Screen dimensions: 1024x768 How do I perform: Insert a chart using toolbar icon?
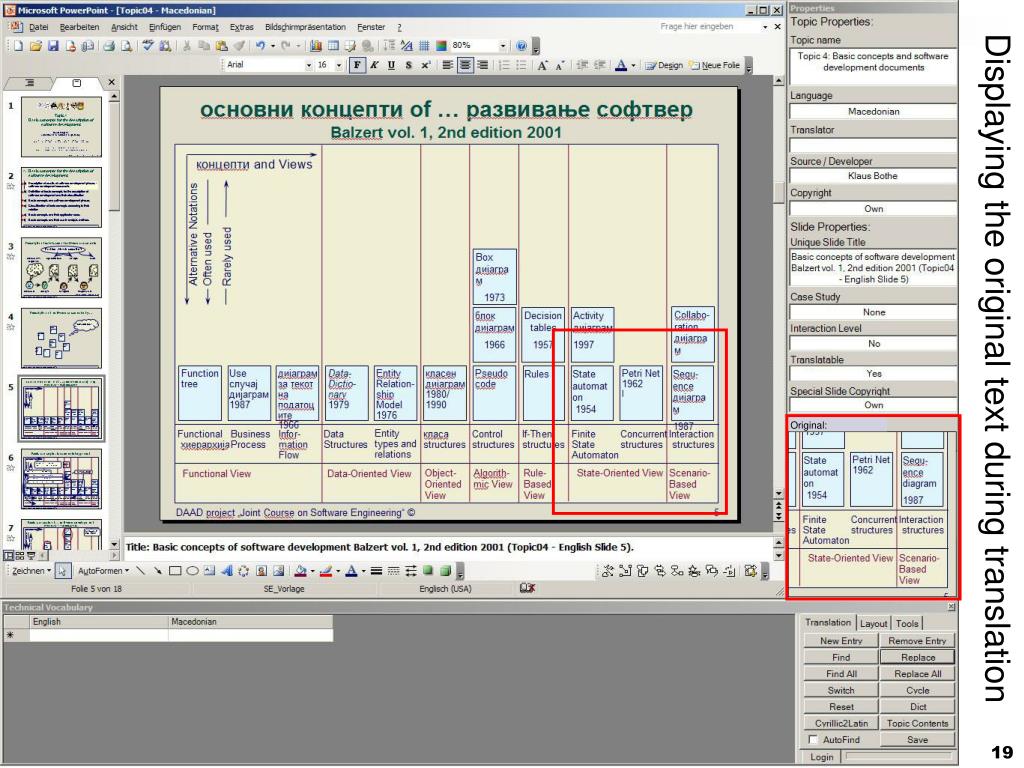pyautogui.click(x=316, y=46)
